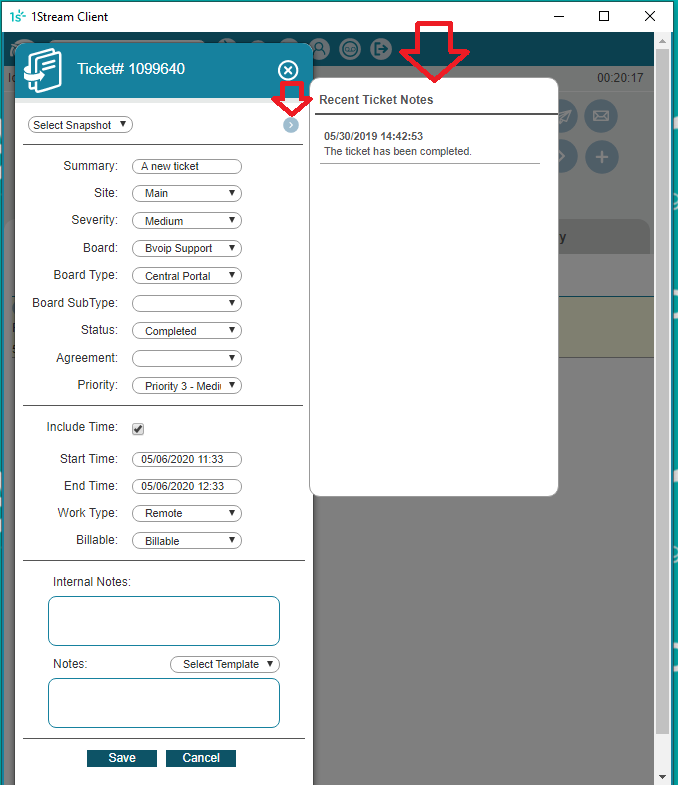This screenshot has width=678, height=785.
Task: Click the Start Time field
Action: click(x=187, y=459)
